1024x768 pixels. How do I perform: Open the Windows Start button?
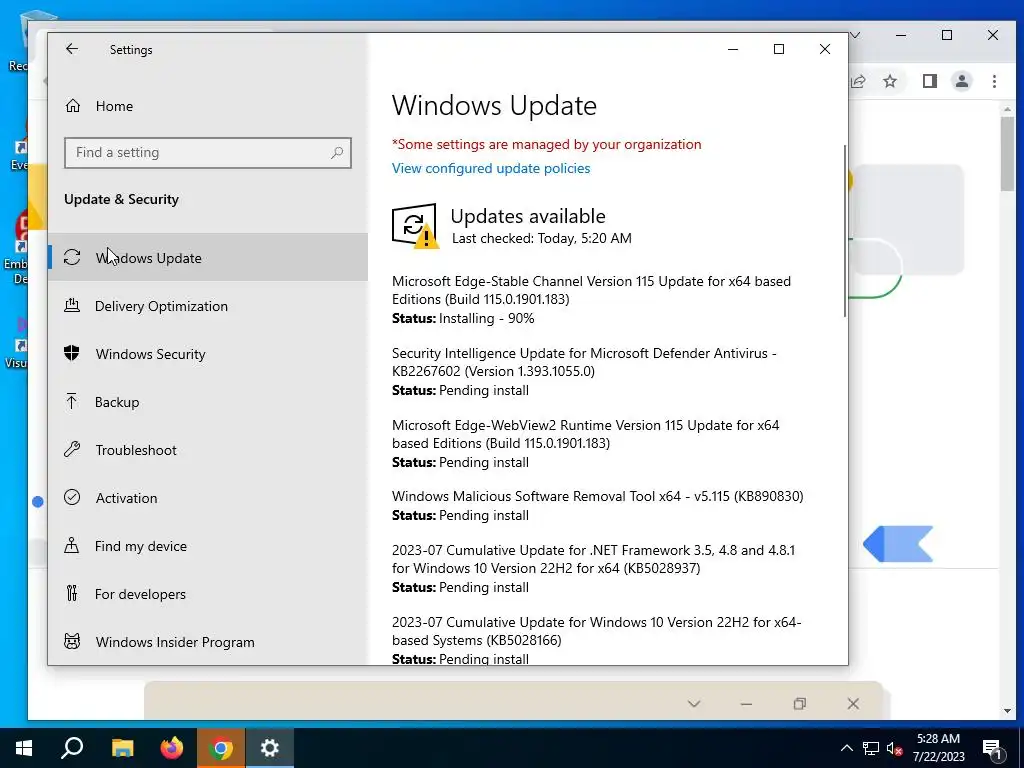(x=24, y=748)
